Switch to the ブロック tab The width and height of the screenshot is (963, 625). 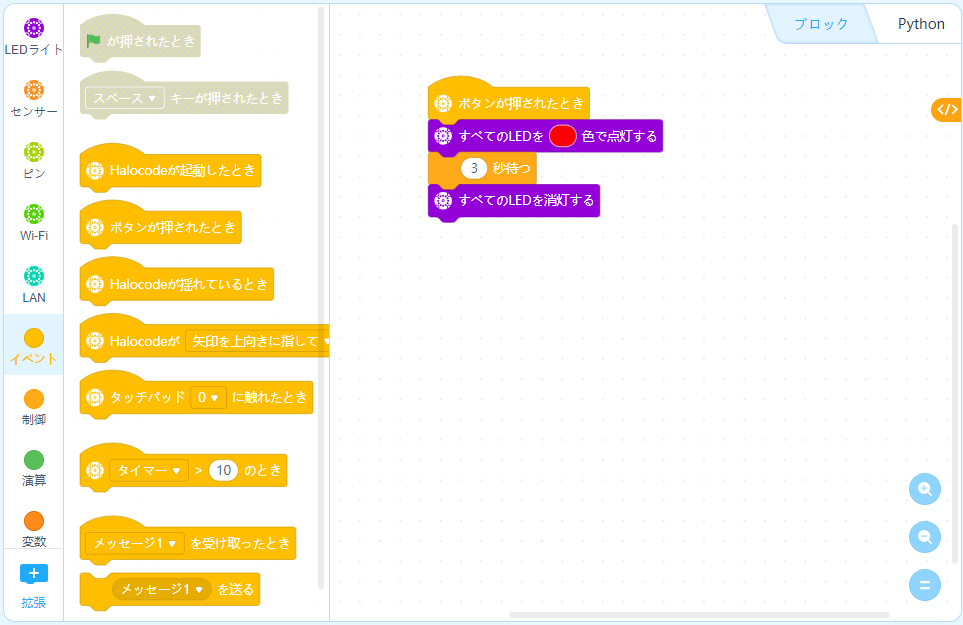pos(821,24)
